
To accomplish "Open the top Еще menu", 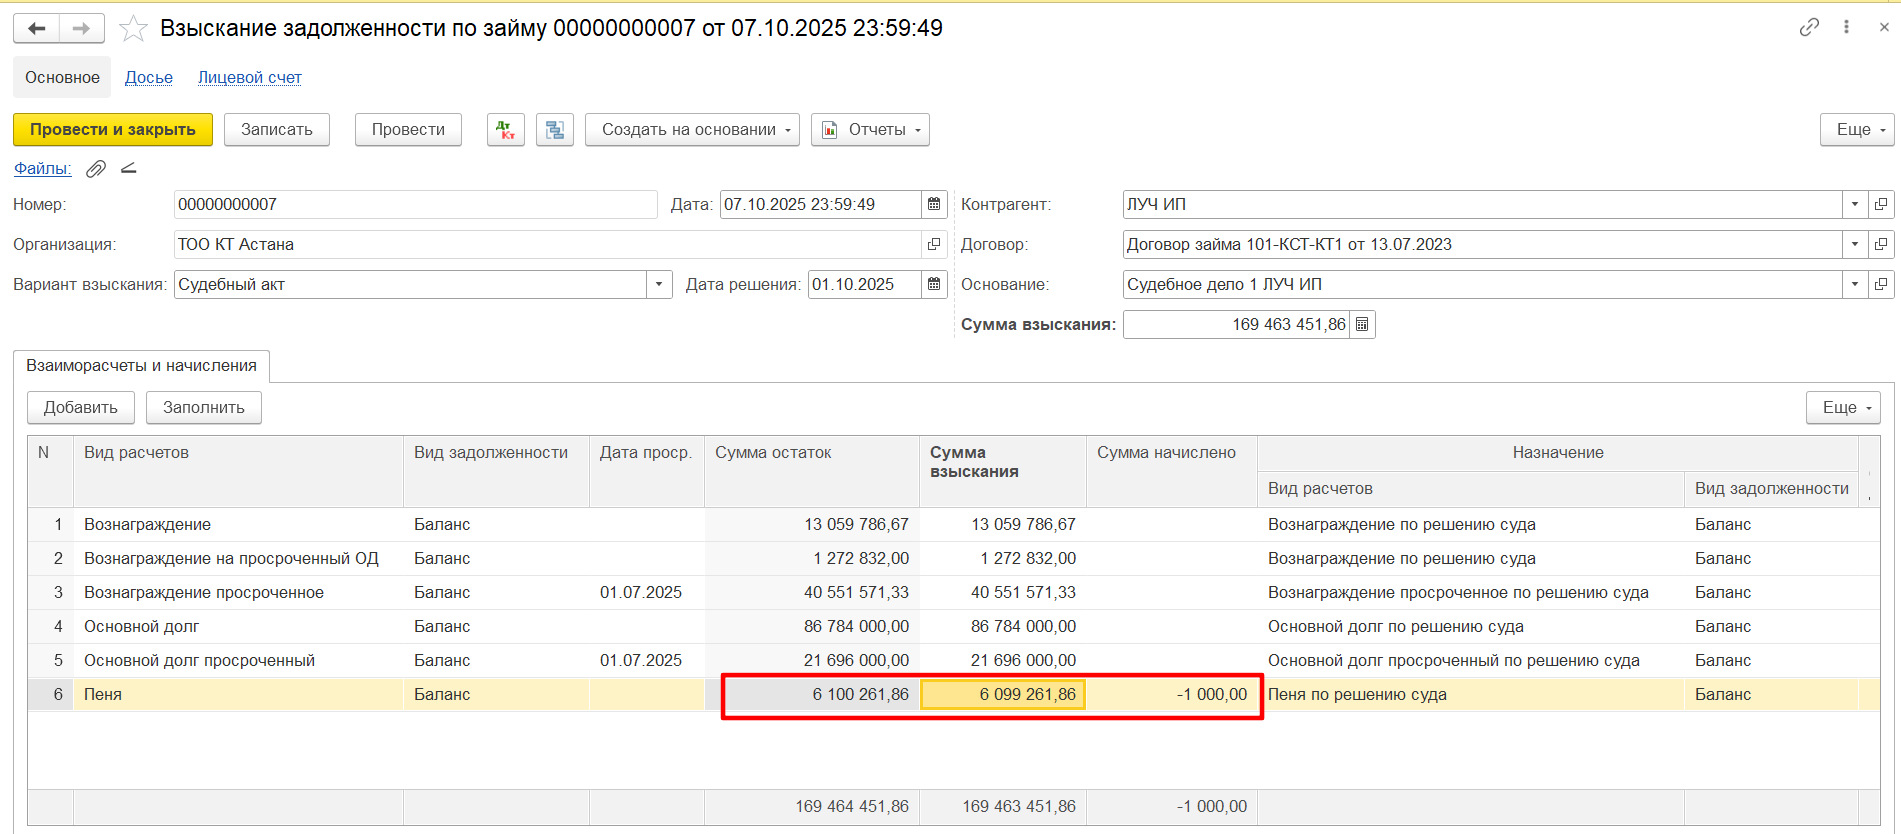I will tap(1857, 130).
